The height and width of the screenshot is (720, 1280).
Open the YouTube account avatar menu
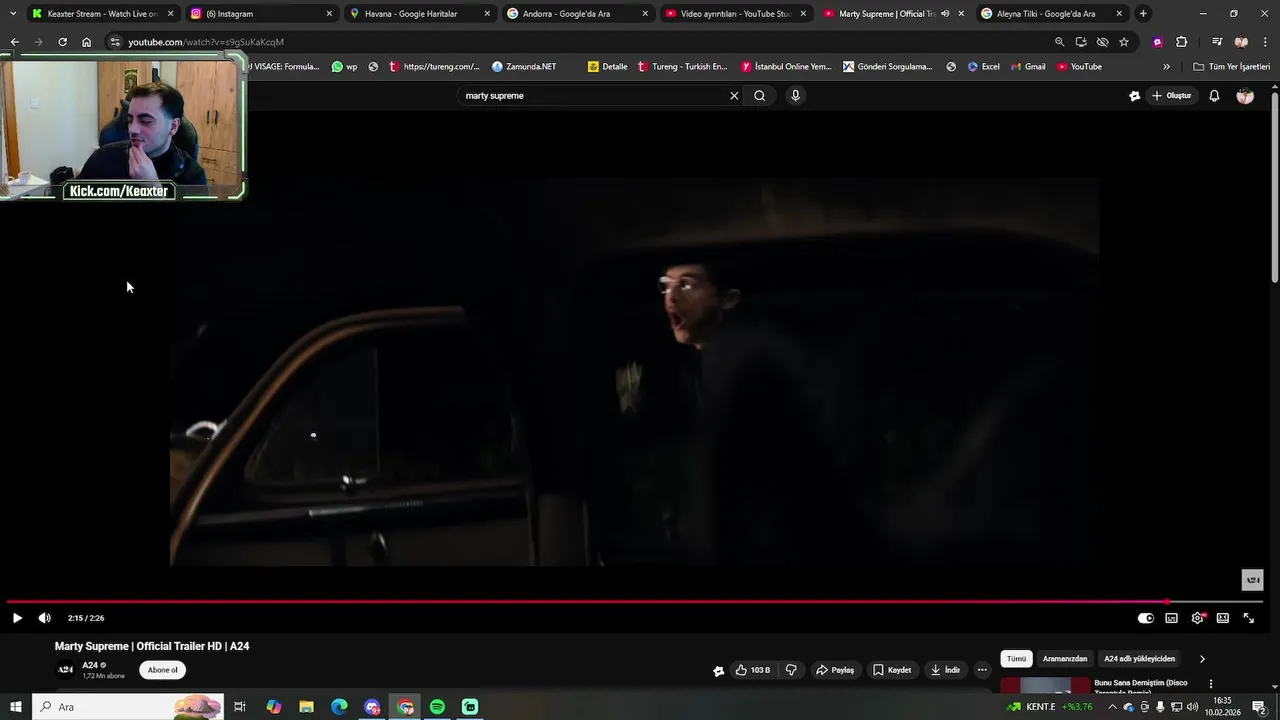[1245, 96]
